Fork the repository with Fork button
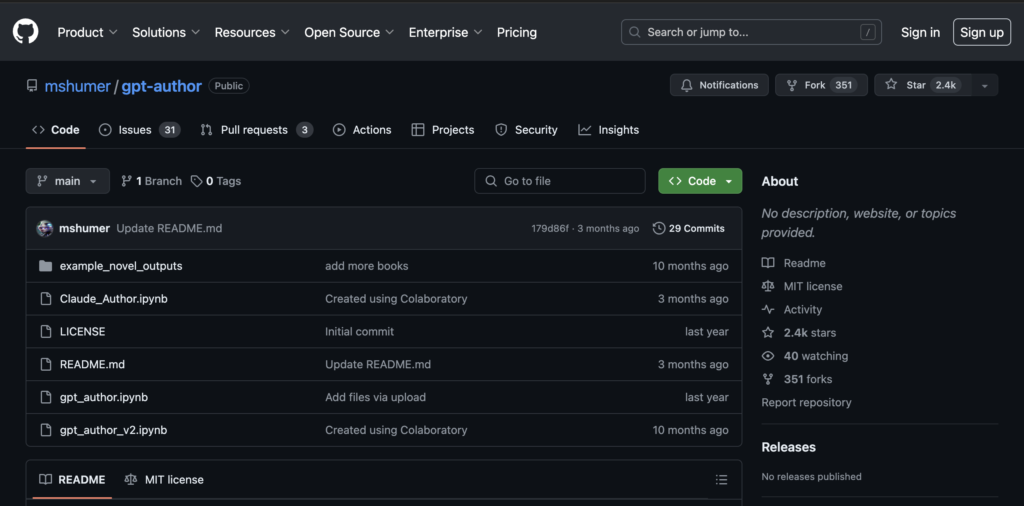This screenshot has height=506, width=1024. tap(821, 85)
